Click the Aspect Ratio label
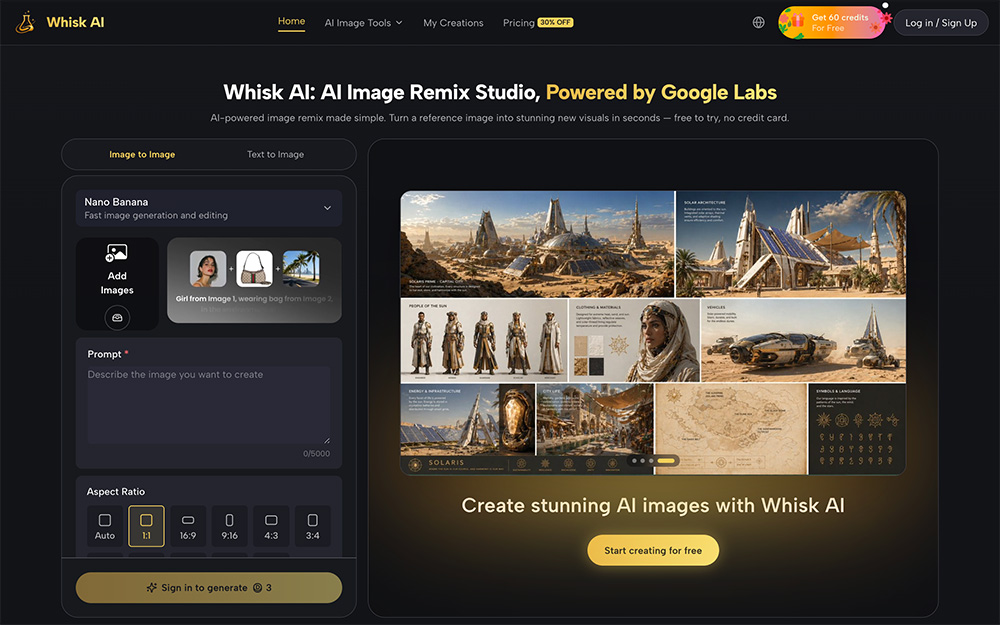This screenshot has width=1000, height=625. pyautogui.click(x=115, y=492)
